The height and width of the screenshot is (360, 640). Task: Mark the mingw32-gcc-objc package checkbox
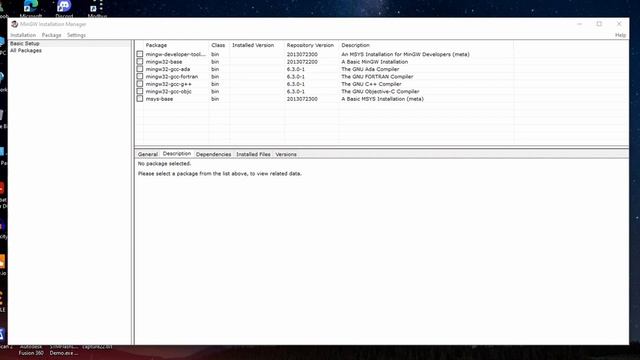(x=140, y=91)
